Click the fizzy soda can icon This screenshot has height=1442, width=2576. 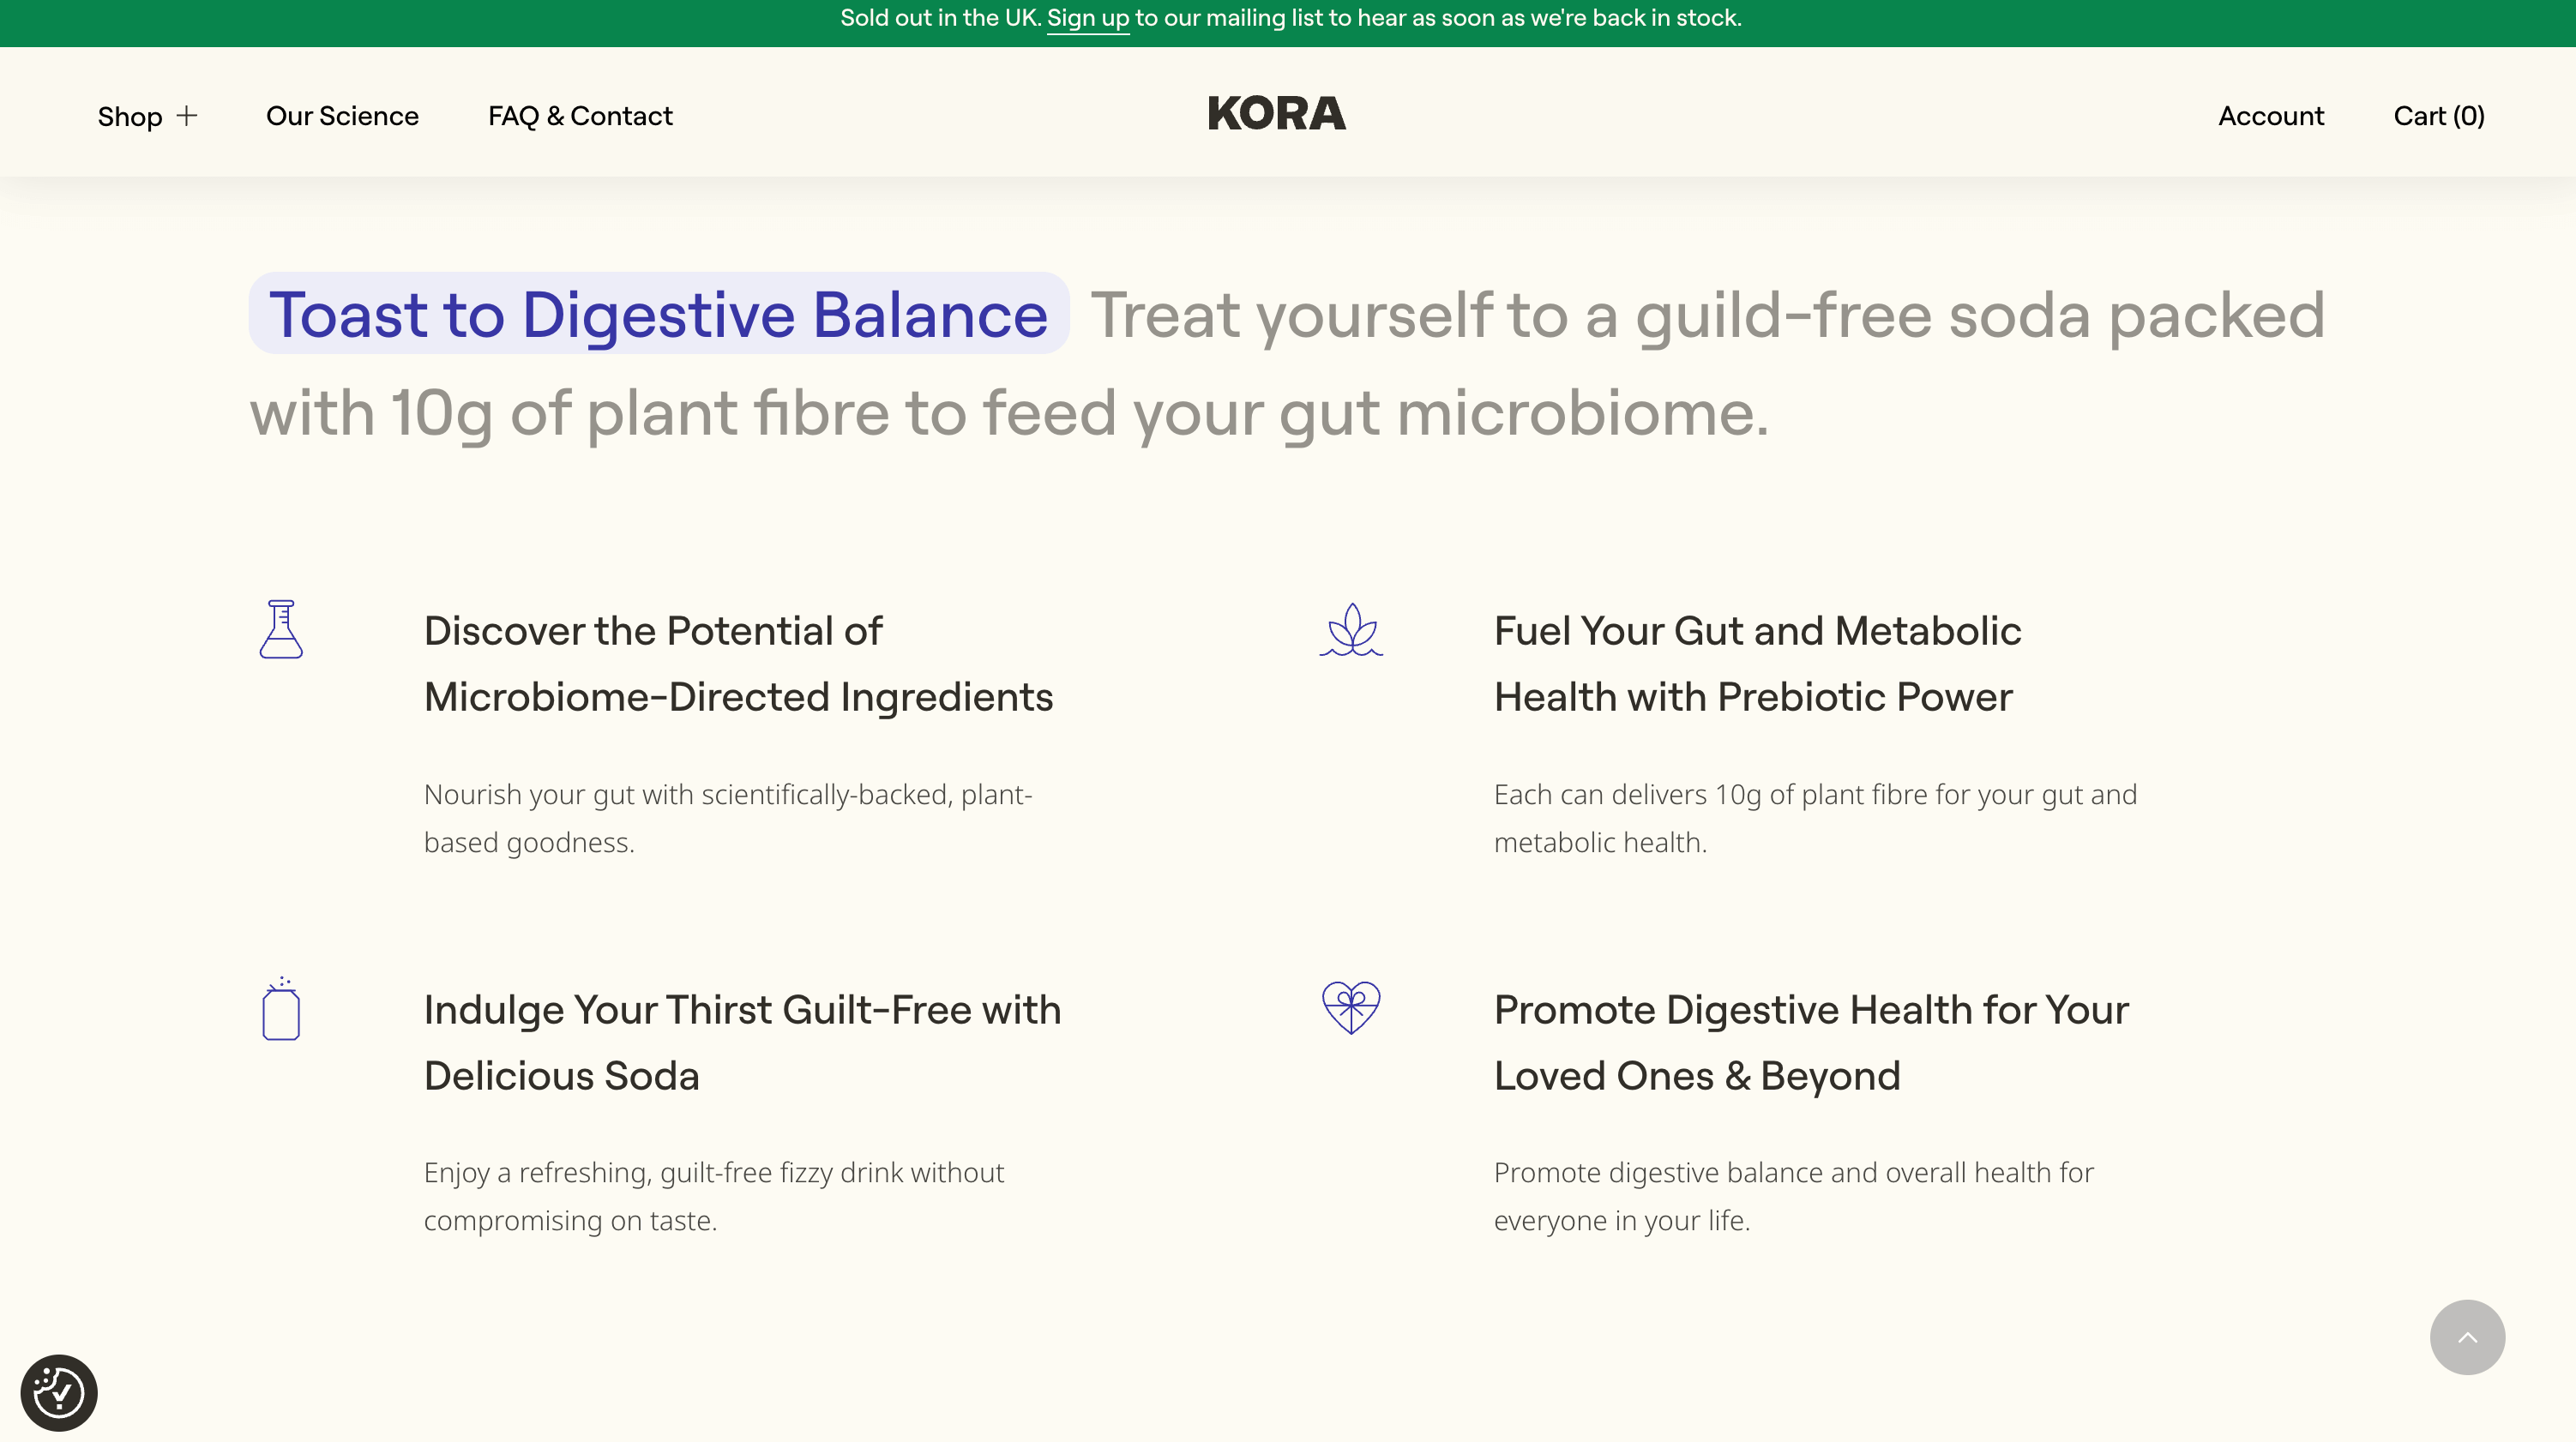(x=281, y=1009)
